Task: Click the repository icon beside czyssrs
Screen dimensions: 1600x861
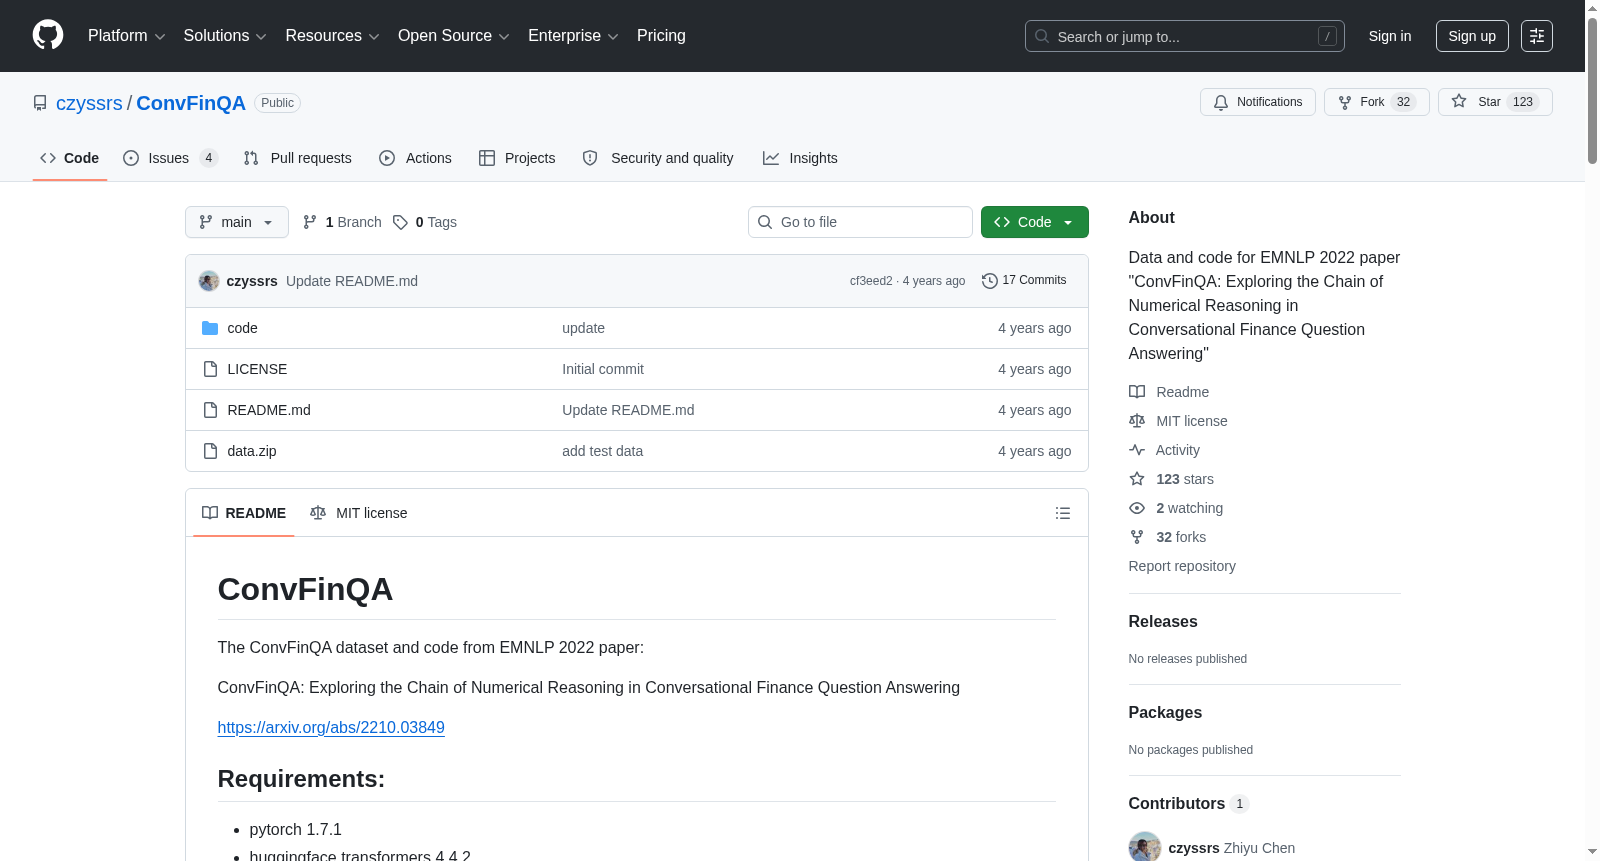Action: pos(40,103)
